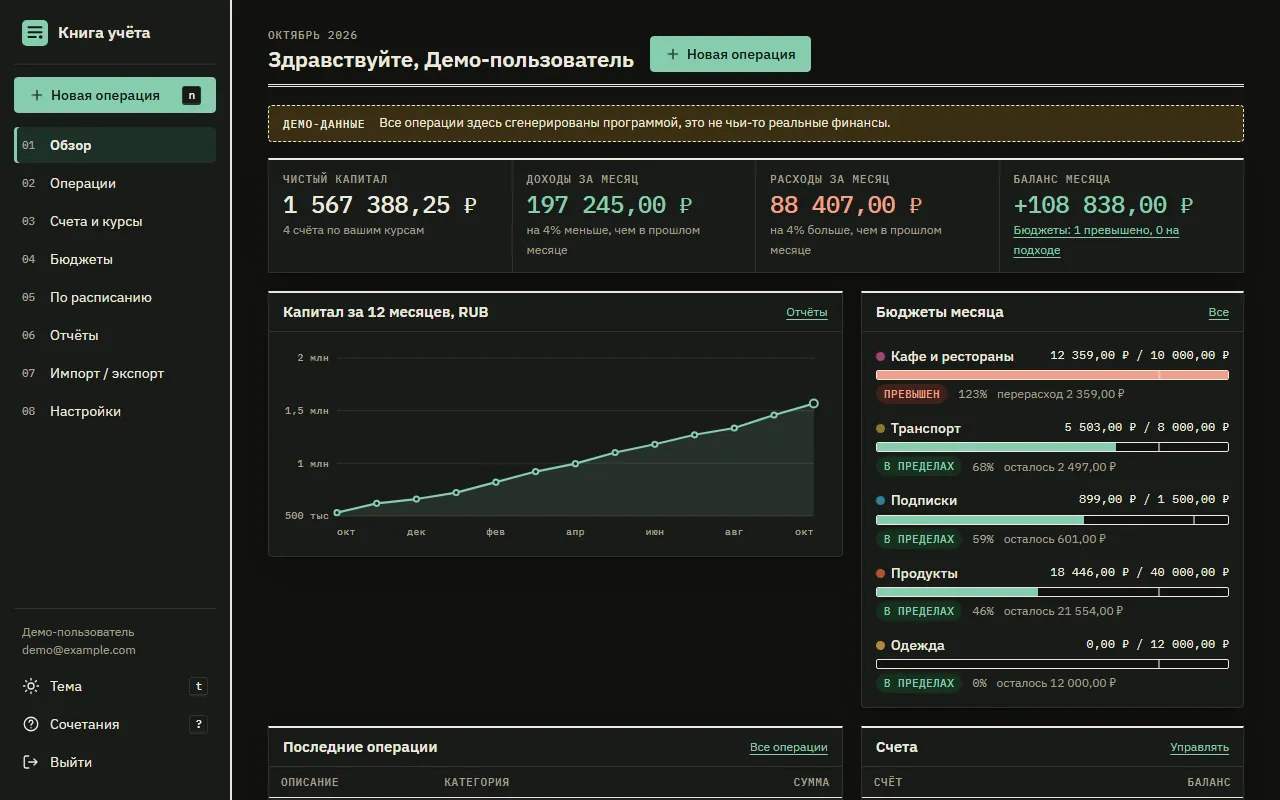The image size is (1280, 800).
Task: Click the Подписки budget progress bar
Action: coord(1052,519)
